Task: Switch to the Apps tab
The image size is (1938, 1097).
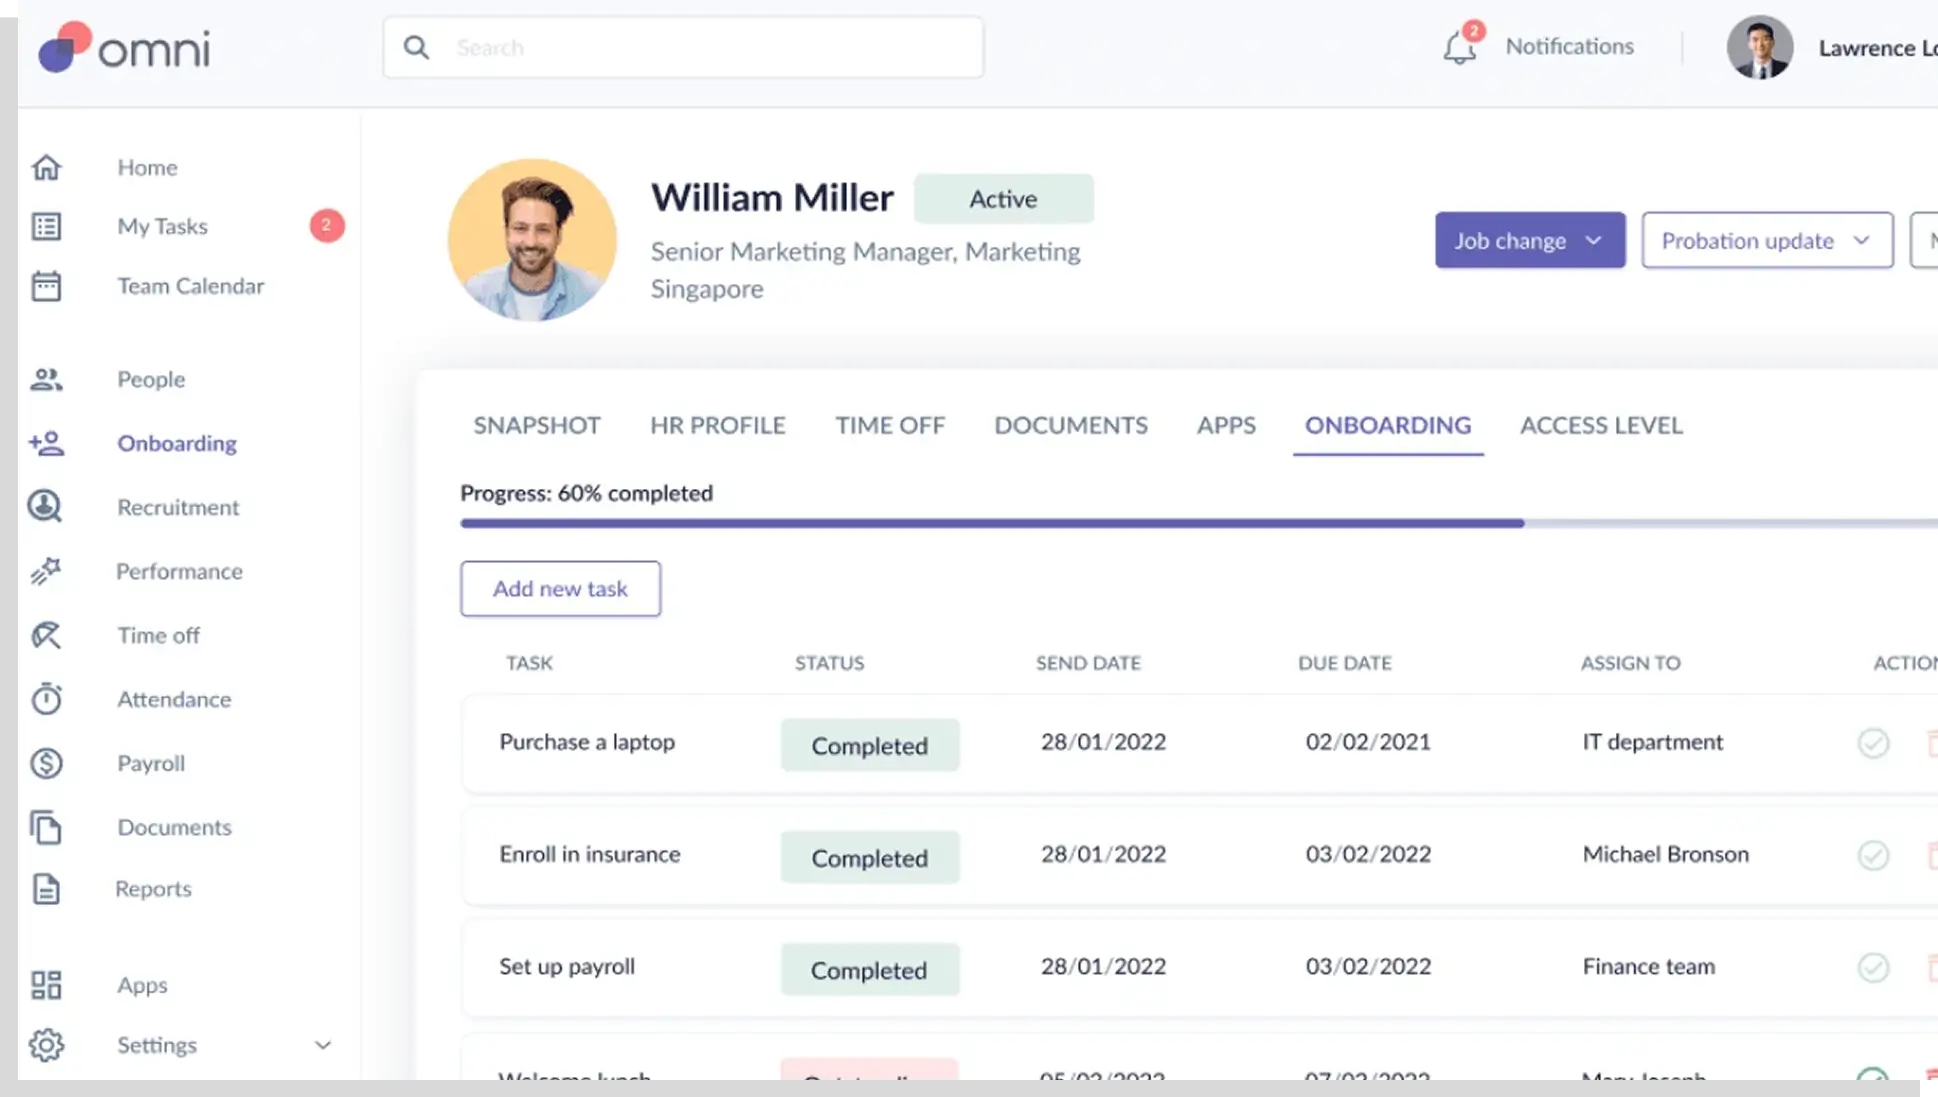Action: point(1226,425)
